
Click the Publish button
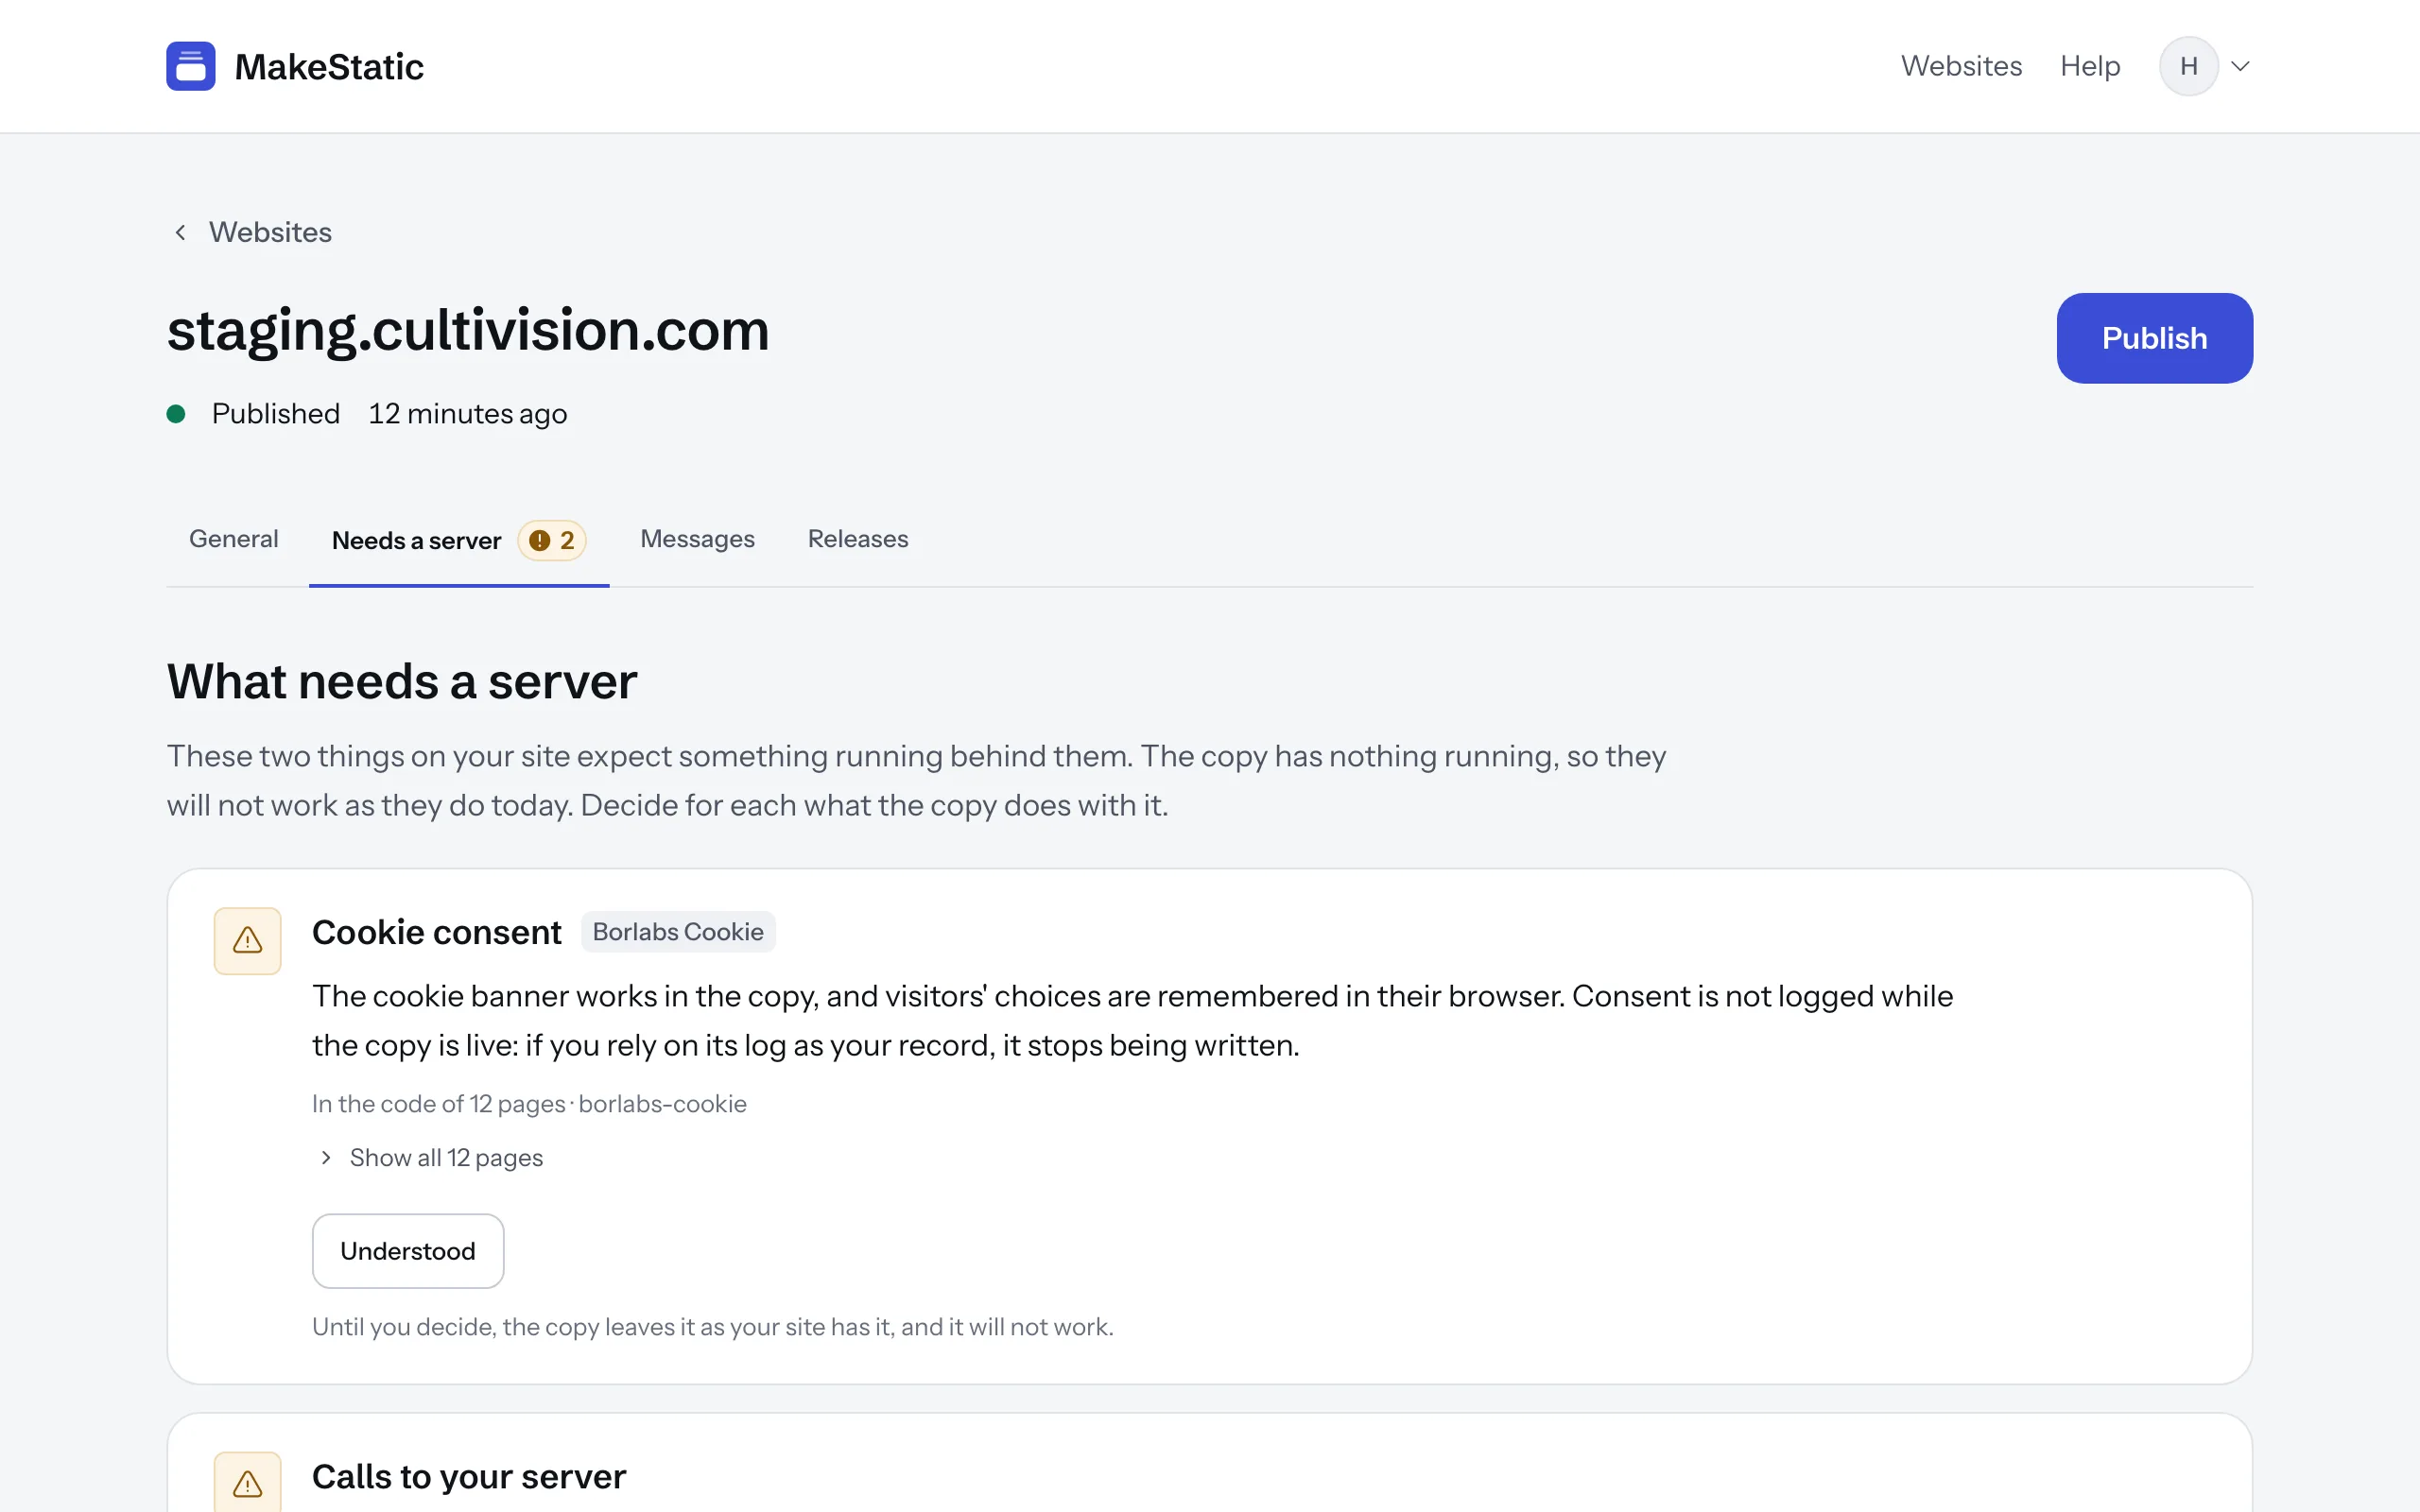pyautogui.click(x=2154, y=338)
